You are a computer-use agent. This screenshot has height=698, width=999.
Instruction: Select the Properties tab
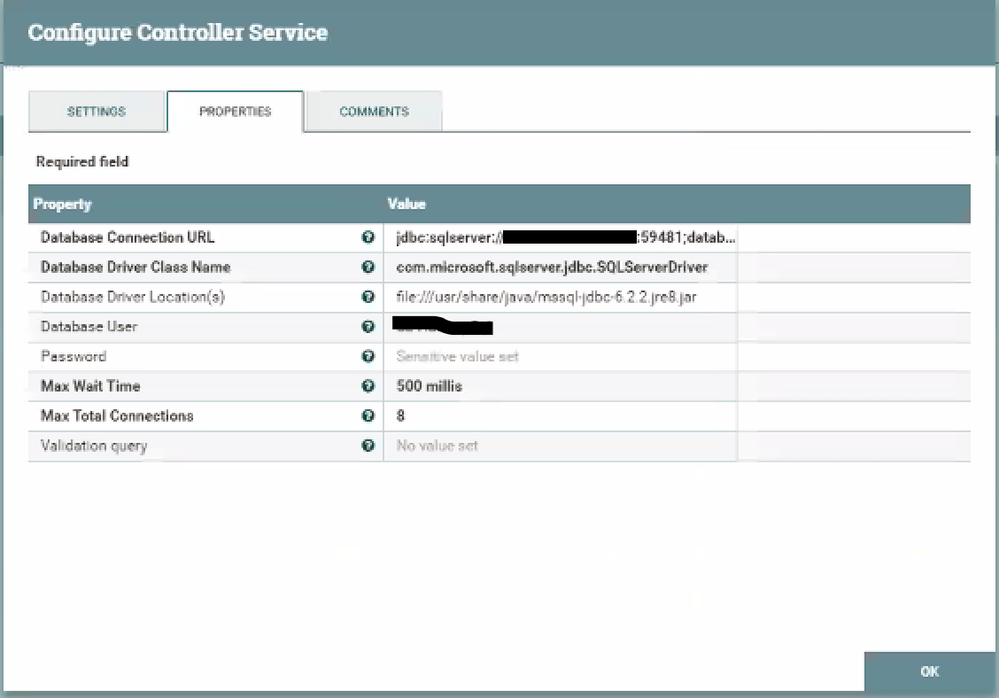click(x=235, y=112)
